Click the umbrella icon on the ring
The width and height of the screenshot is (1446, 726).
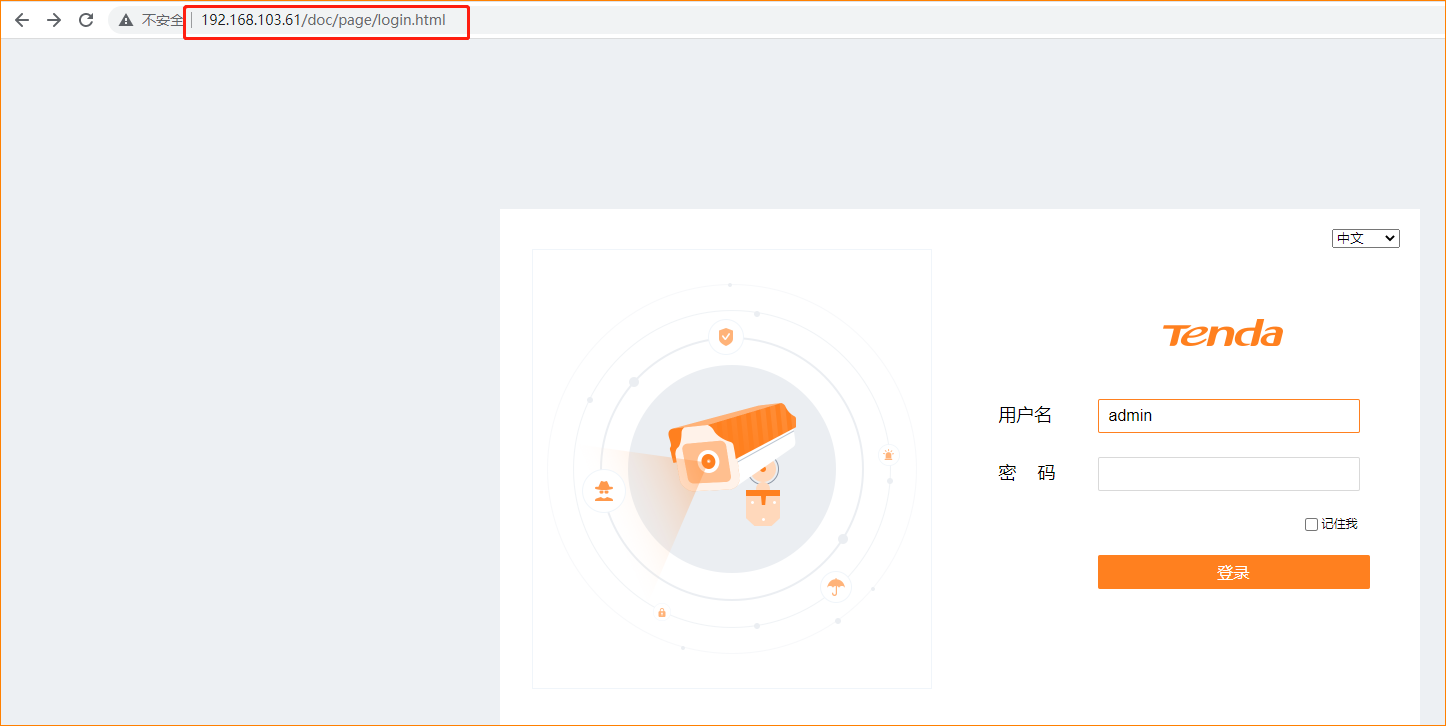click(x=836, y=586)
